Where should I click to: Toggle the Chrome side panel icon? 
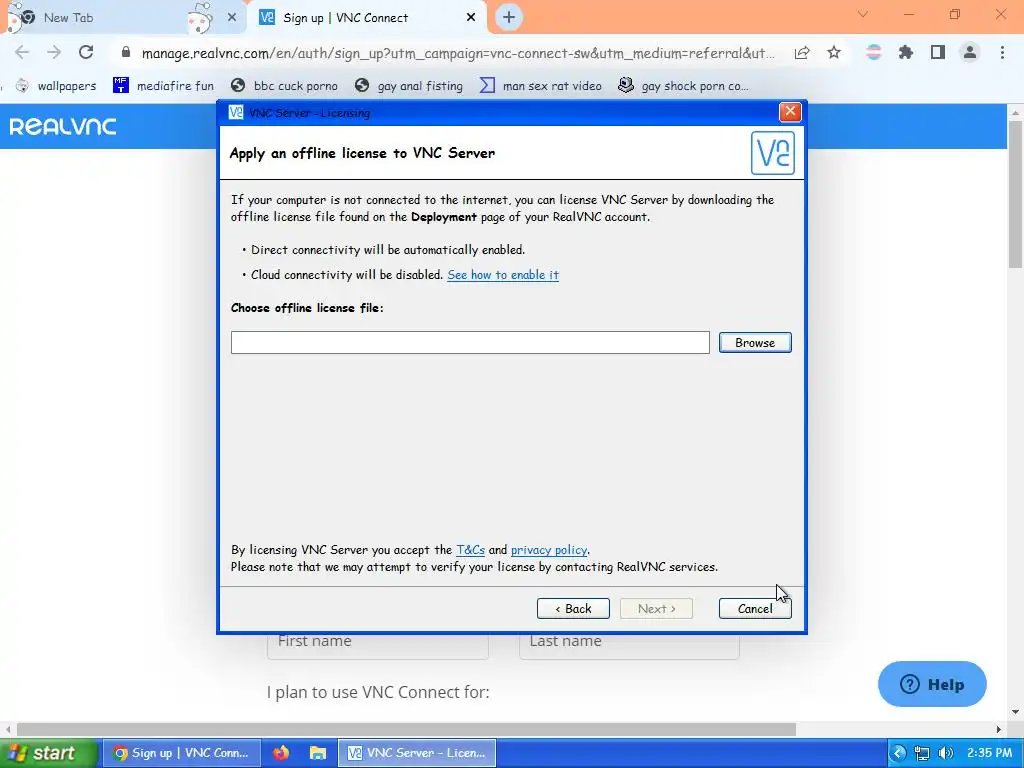pyautogui.click(x=938, y=52)
